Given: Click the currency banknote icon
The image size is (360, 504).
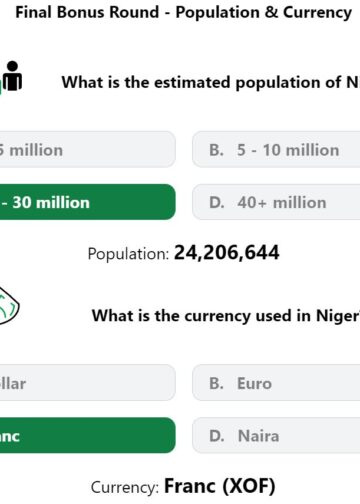Looking at the screenshot, I should point(9,306).
